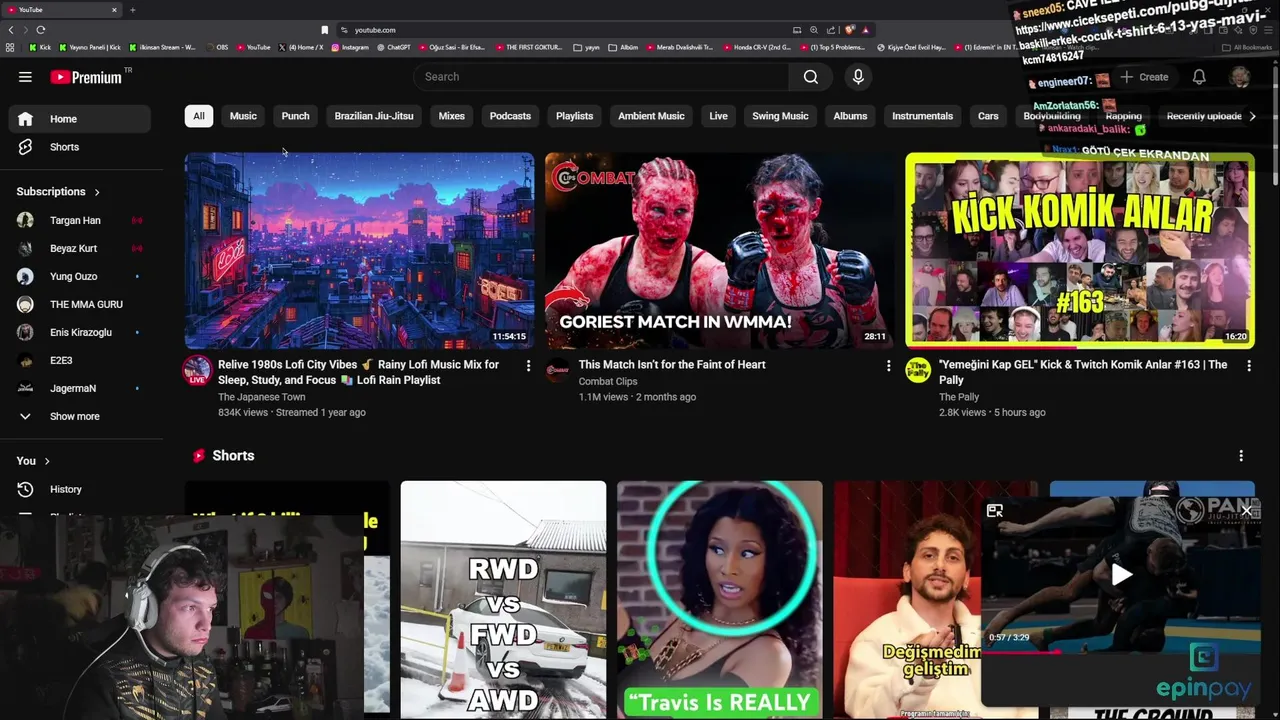Select the Instrumentals filter chip
The height and width of the screenshot is (720, 1280).
click(x=922, y=116)
